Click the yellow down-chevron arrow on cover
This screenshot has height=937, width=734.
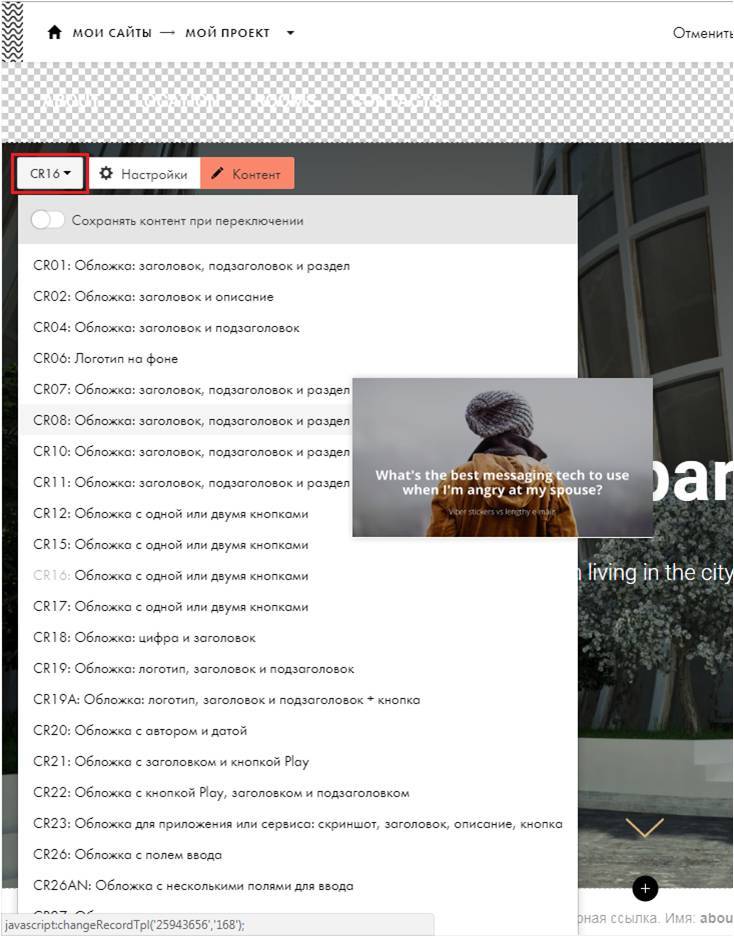[644, 828]
